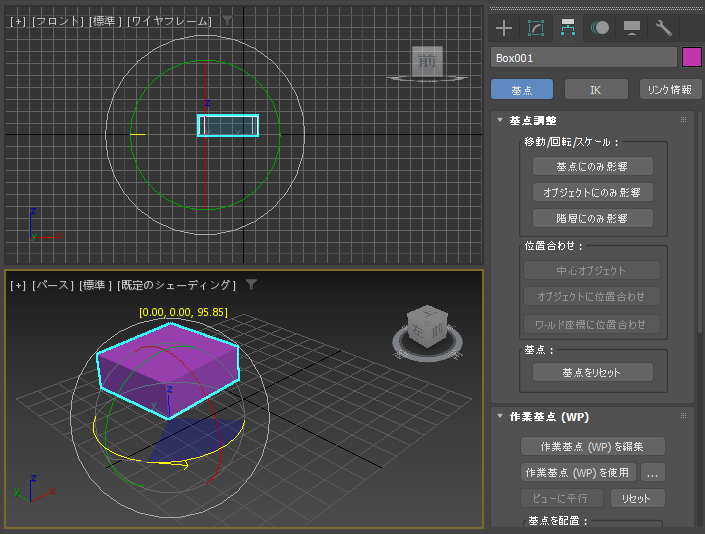Viewport: 705px width, 534px height.
Task: Open the Display panel monitor icon
Action: (x=632, y=28)
